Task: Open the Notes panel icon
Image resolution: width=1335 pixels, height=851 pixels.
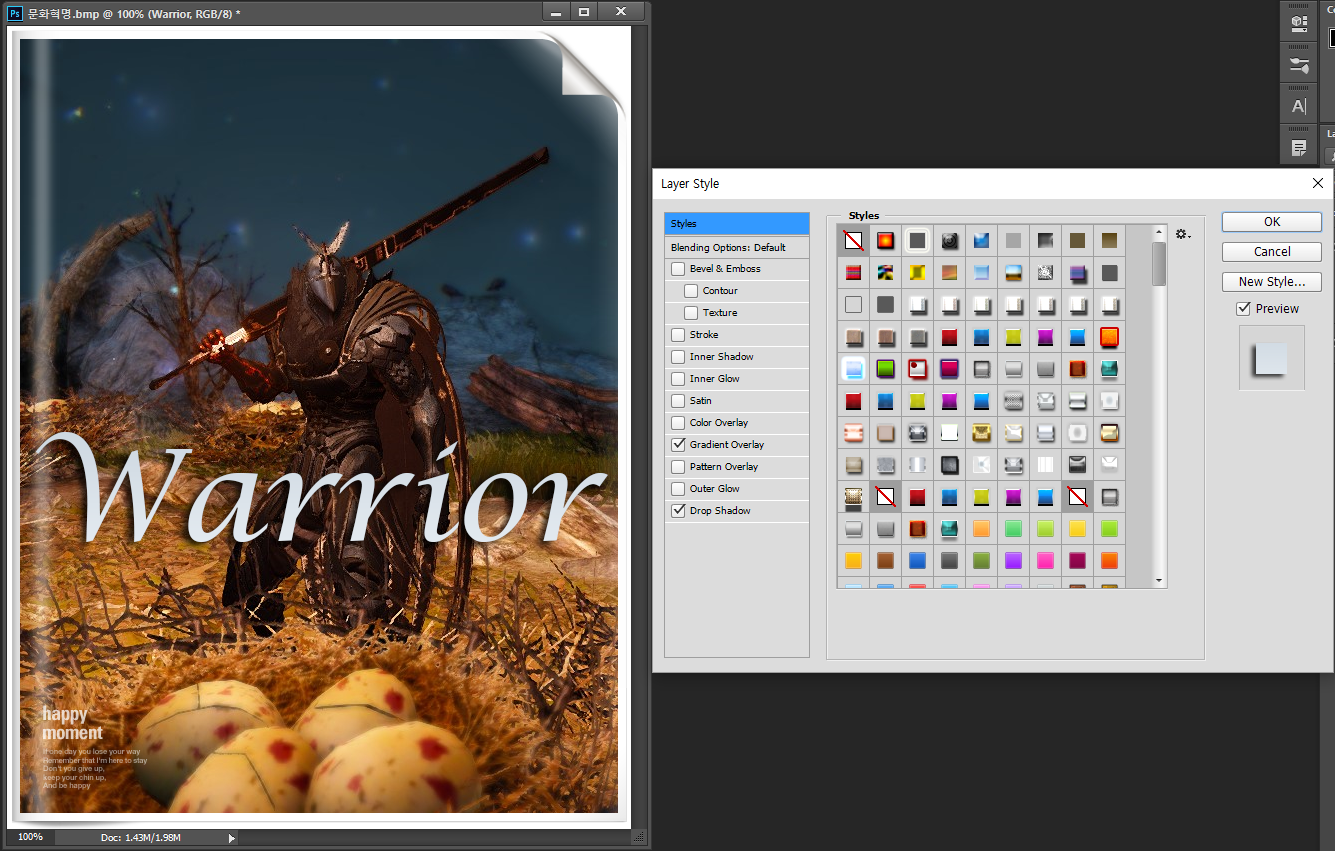Action: coord(1299,148)
